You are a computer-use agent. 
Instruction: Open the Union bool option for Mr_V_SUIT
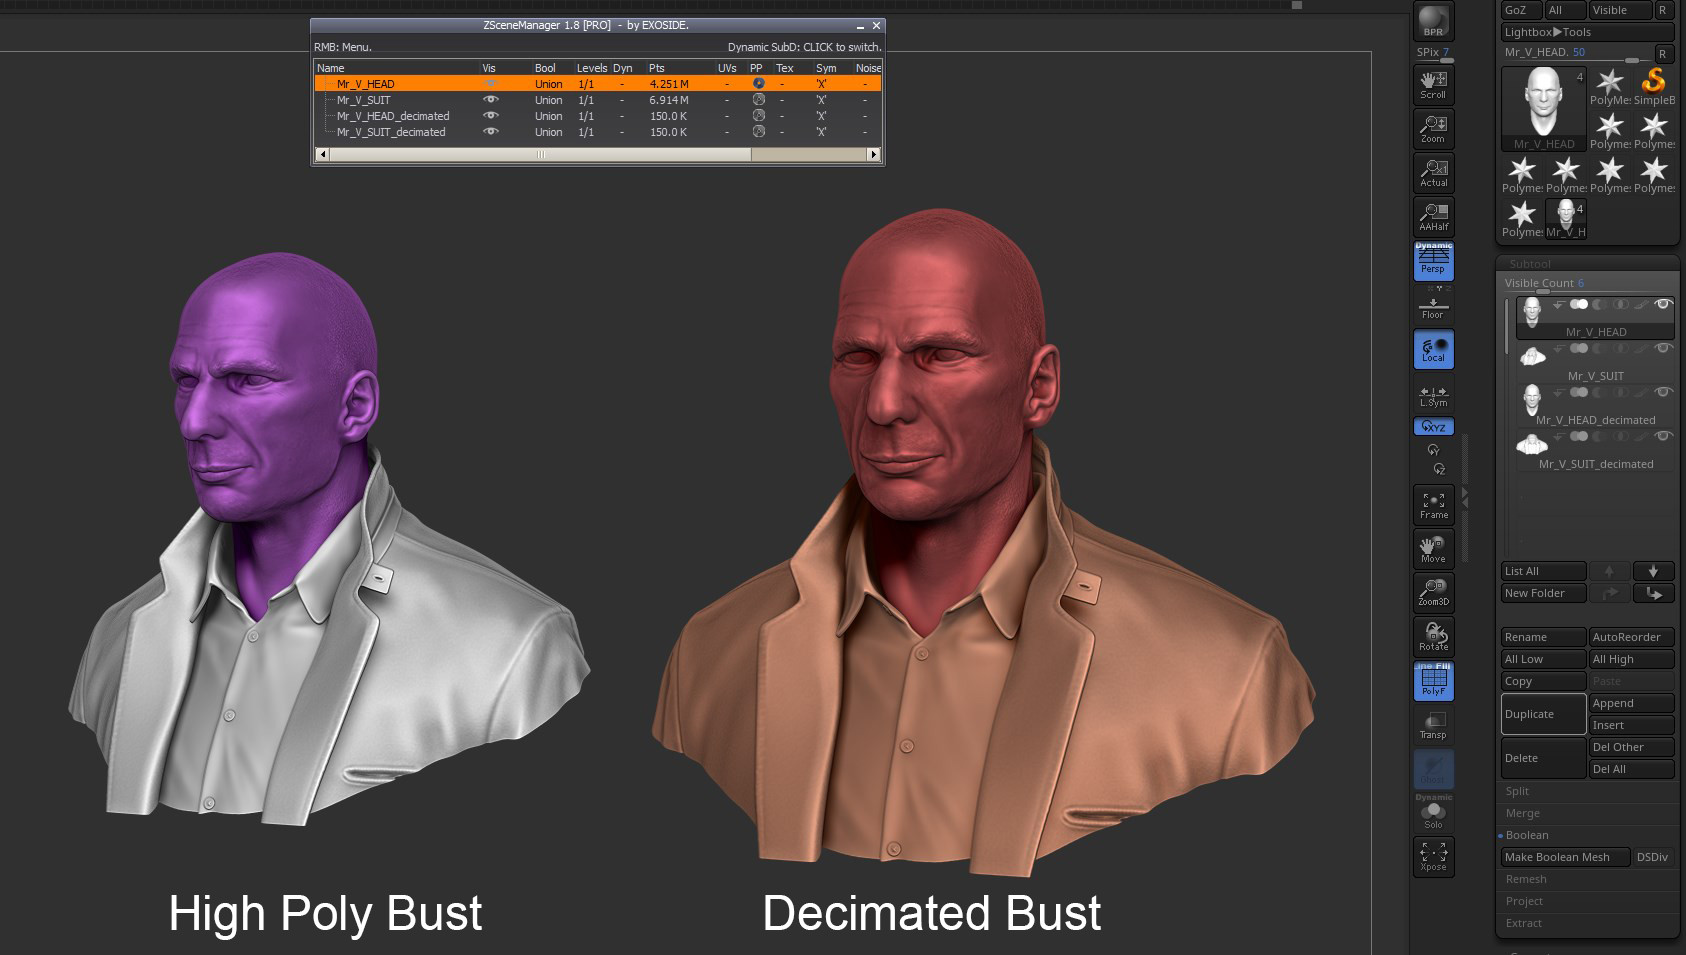pyautogui.click(x=547, y=100)
